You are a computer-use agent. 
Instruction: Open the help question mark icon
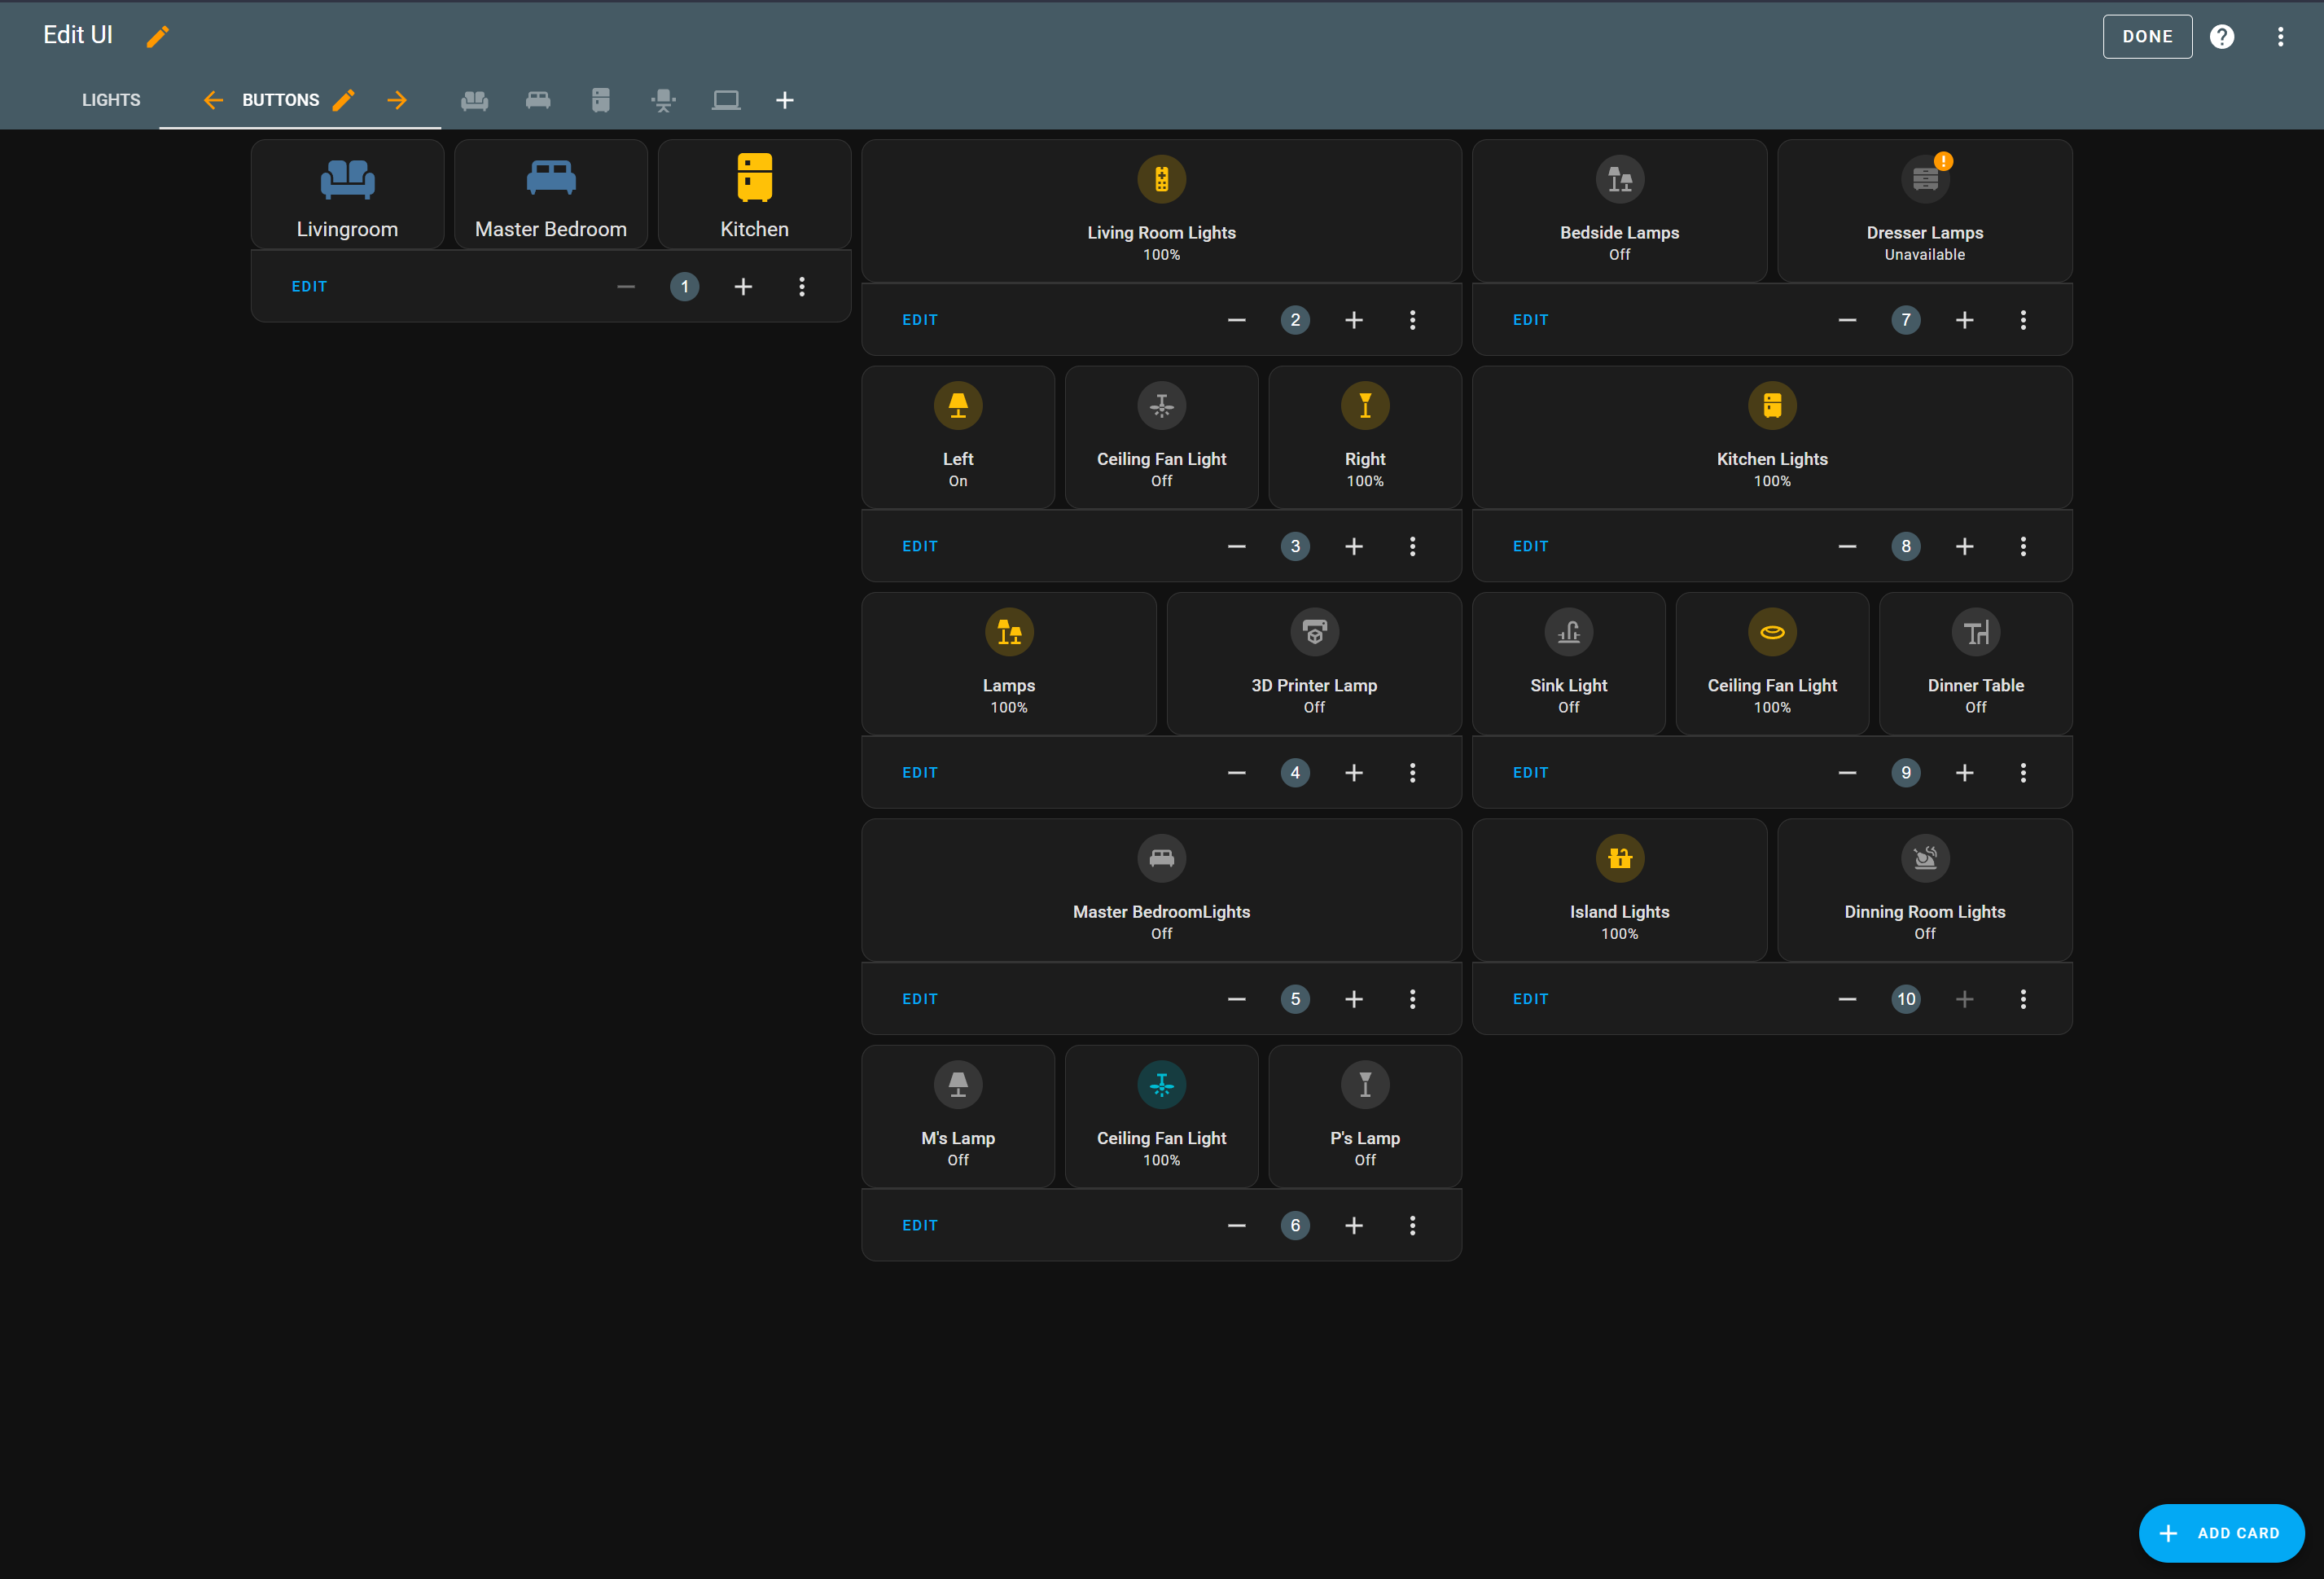pos(2221,36)
